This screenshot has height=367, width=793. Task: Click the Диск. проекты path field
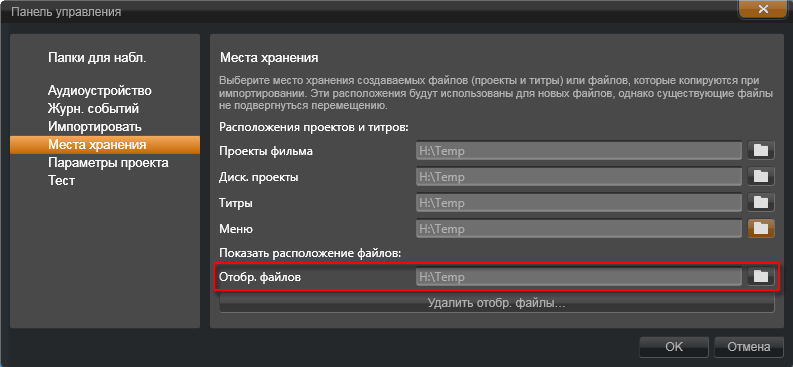[579, 177]
